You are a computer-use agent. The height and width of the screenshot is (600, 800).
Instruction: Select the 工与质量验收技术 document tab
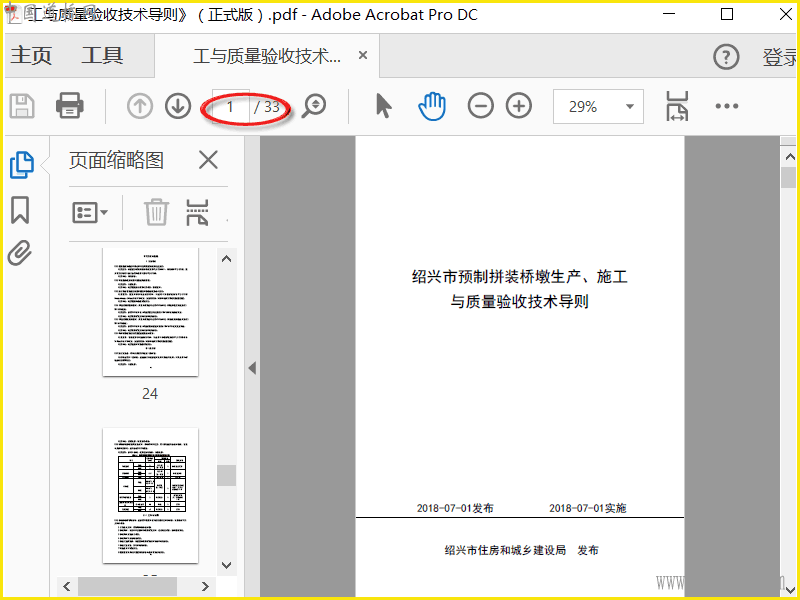266,56
